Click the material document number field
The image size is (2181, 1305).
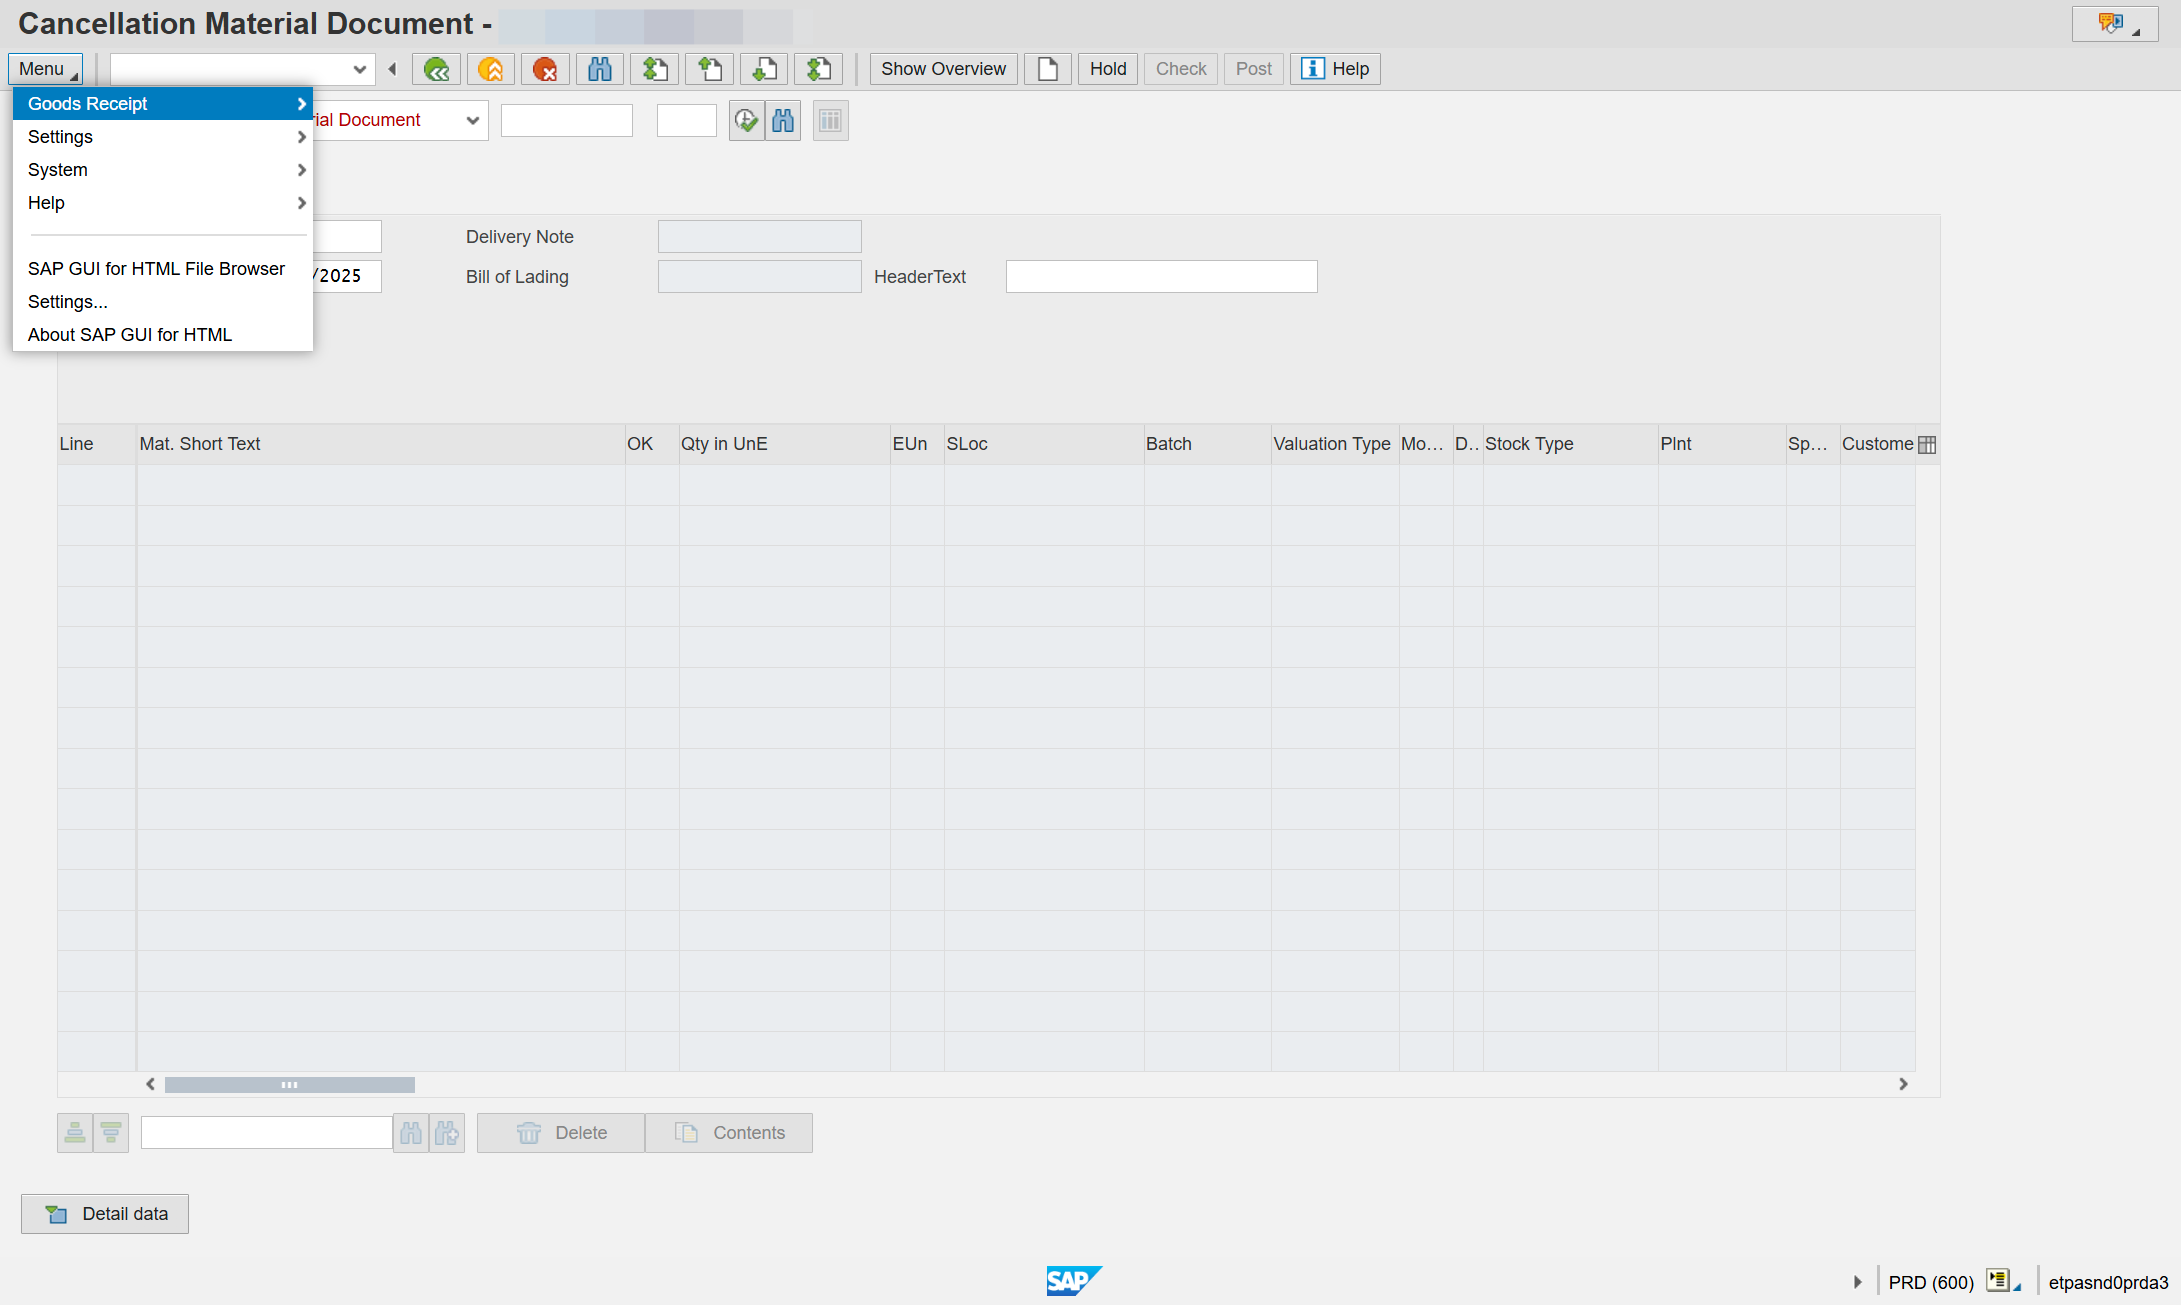[567, 121]
